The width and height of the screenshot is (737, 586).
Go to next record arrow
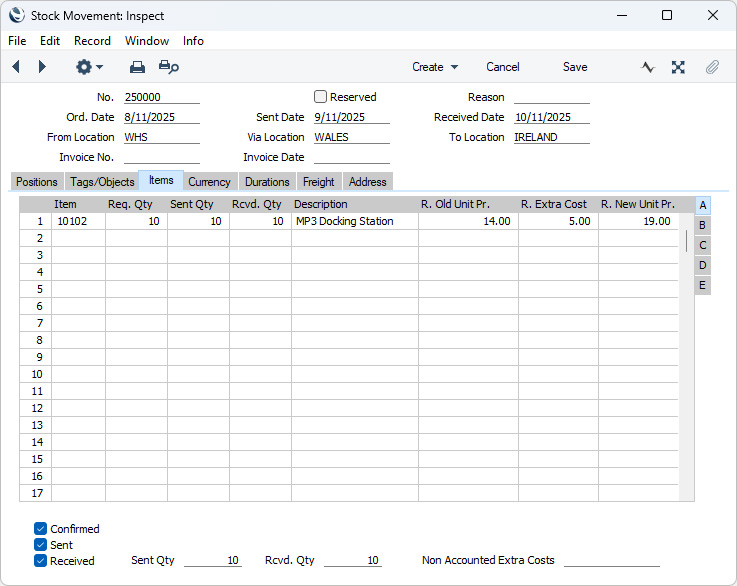[x=42, y=67]
